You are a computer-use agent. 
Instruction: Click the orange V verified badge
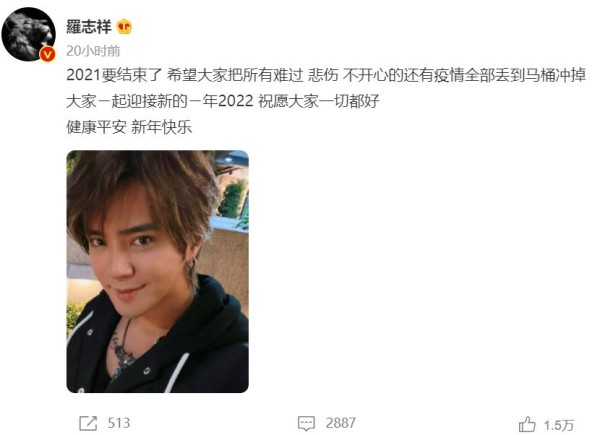coord(48,55)
